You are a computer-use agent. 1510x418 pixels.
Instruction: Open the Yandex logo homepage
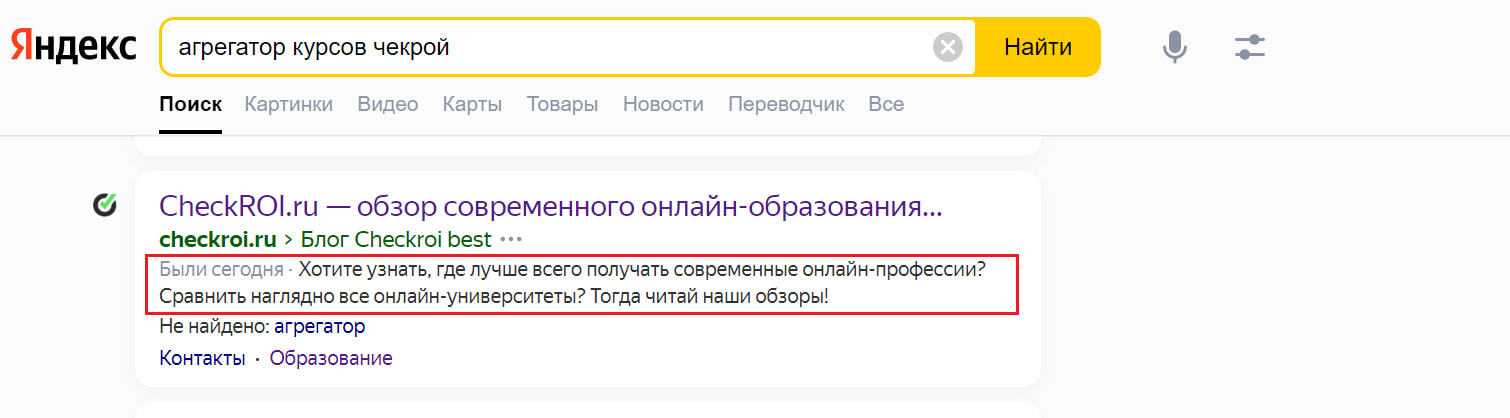(x=74, y=47)
